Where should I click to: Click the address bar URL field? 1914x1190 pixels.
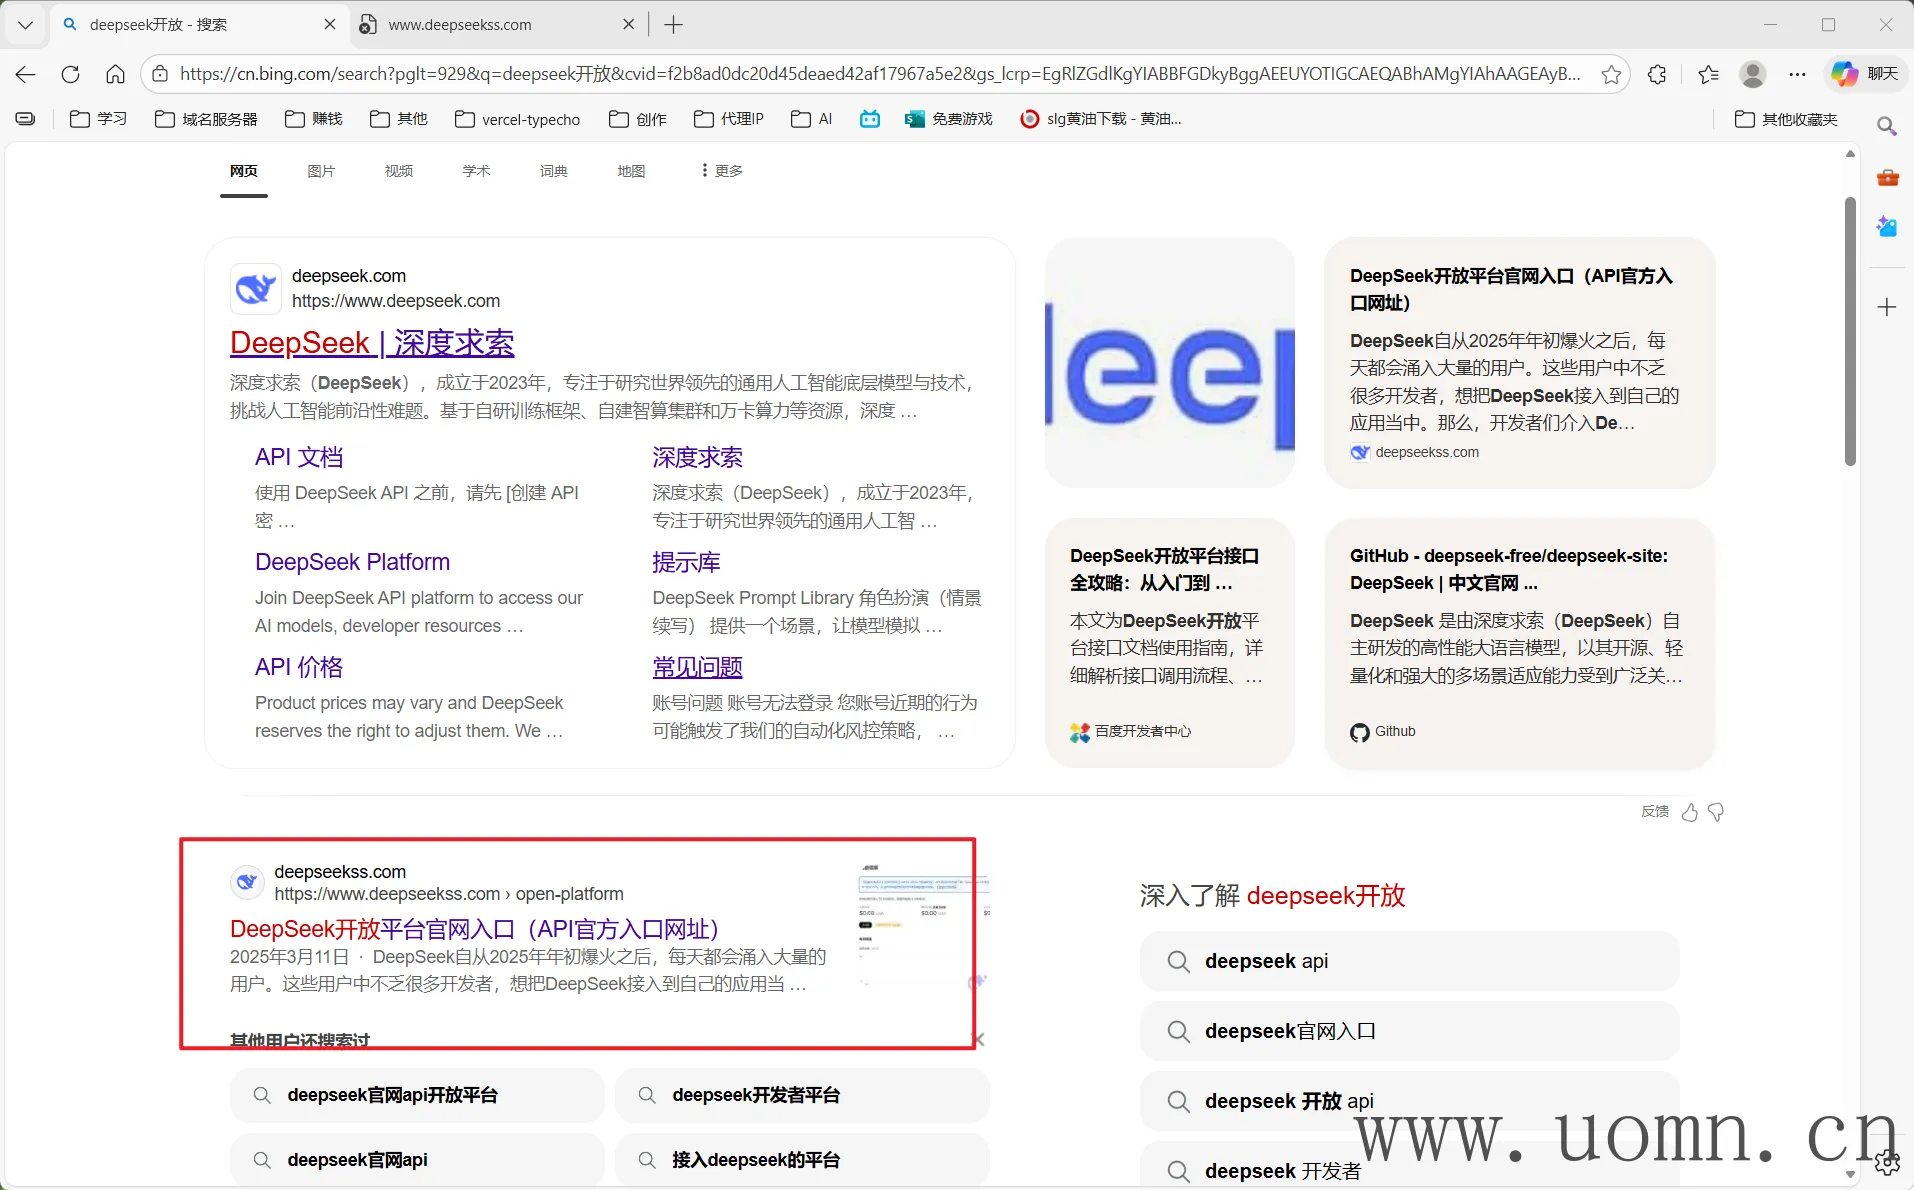[x=880, y=74]
